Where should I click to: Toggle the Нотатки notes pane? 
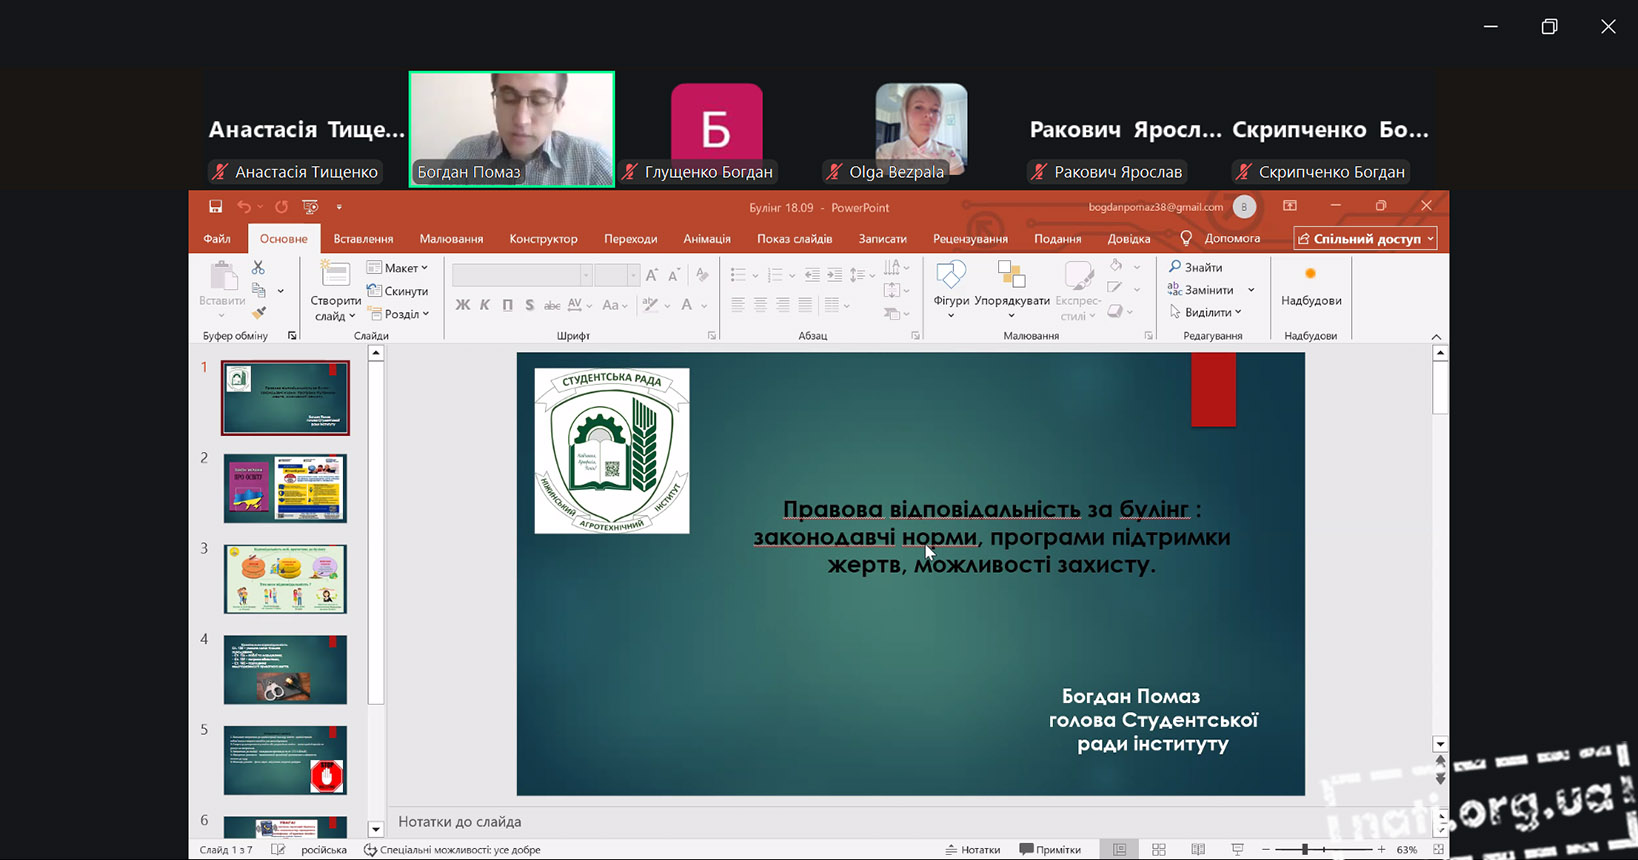pyautogui.click(x=972, y=849)
